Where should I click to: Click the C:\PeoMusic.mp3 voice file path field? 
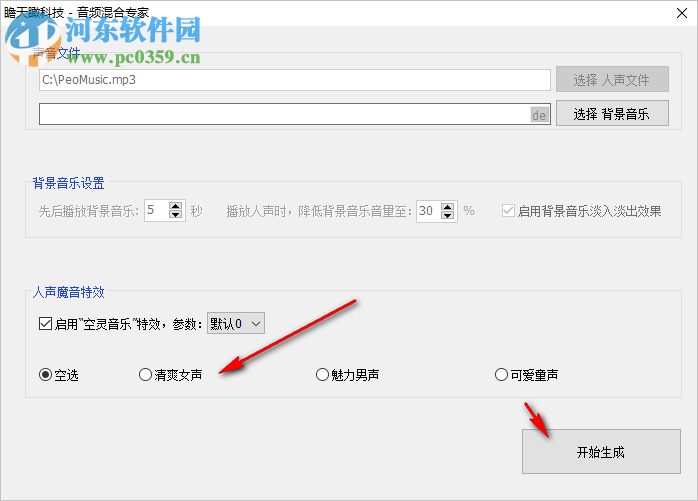pos(295,80)
